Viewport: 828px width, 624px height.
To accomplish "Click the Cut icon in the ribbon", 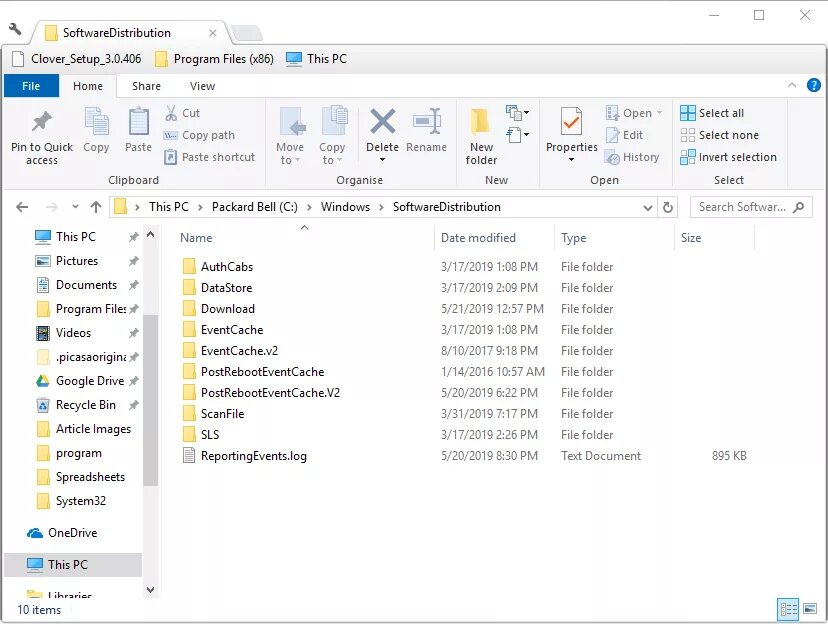I will click(x=186, y=114).
